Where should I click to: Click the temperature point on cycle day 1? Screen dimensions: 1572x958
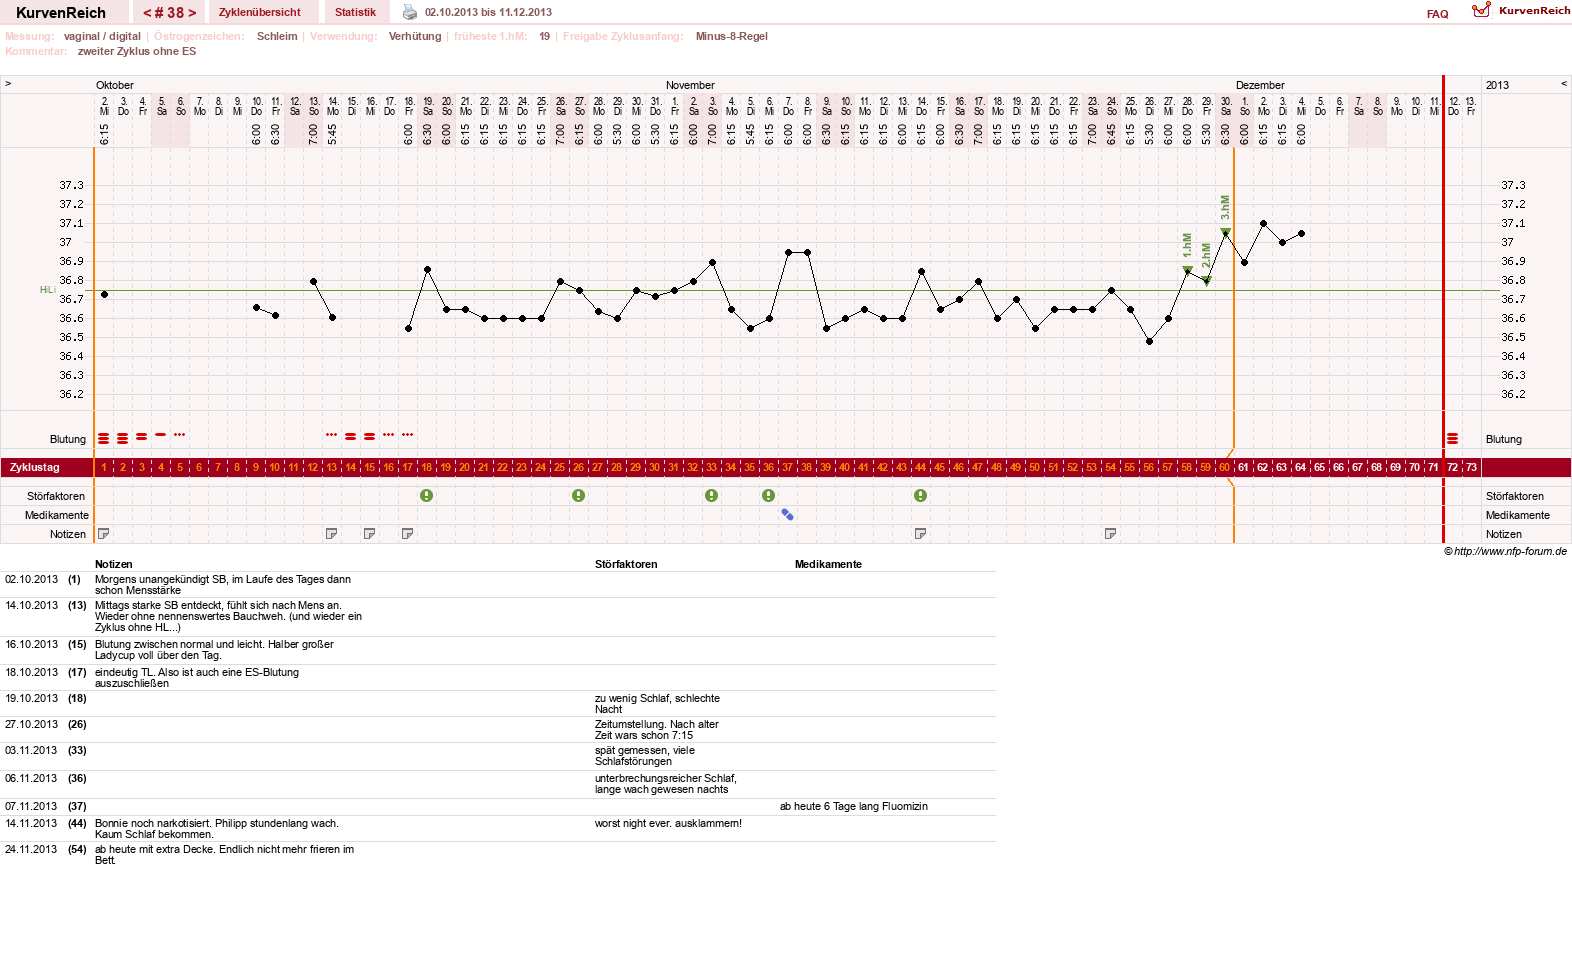pyautogui.click(x=104, y=294)
